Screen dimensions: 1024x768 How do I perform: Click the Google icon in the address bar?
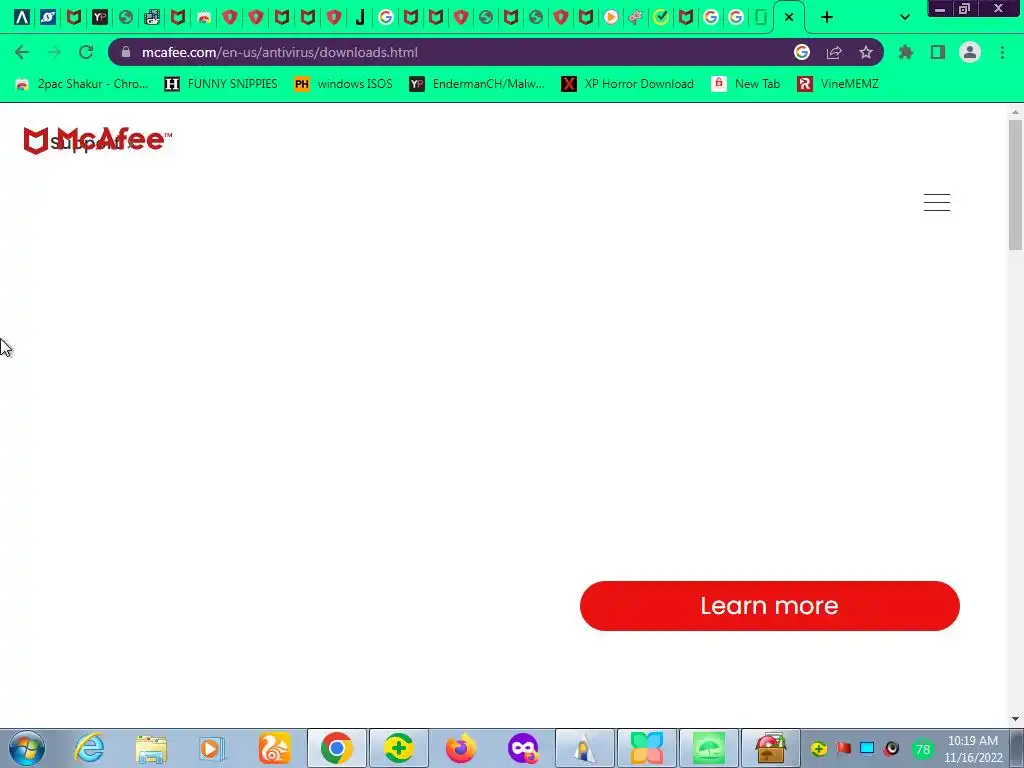(802, 52)
